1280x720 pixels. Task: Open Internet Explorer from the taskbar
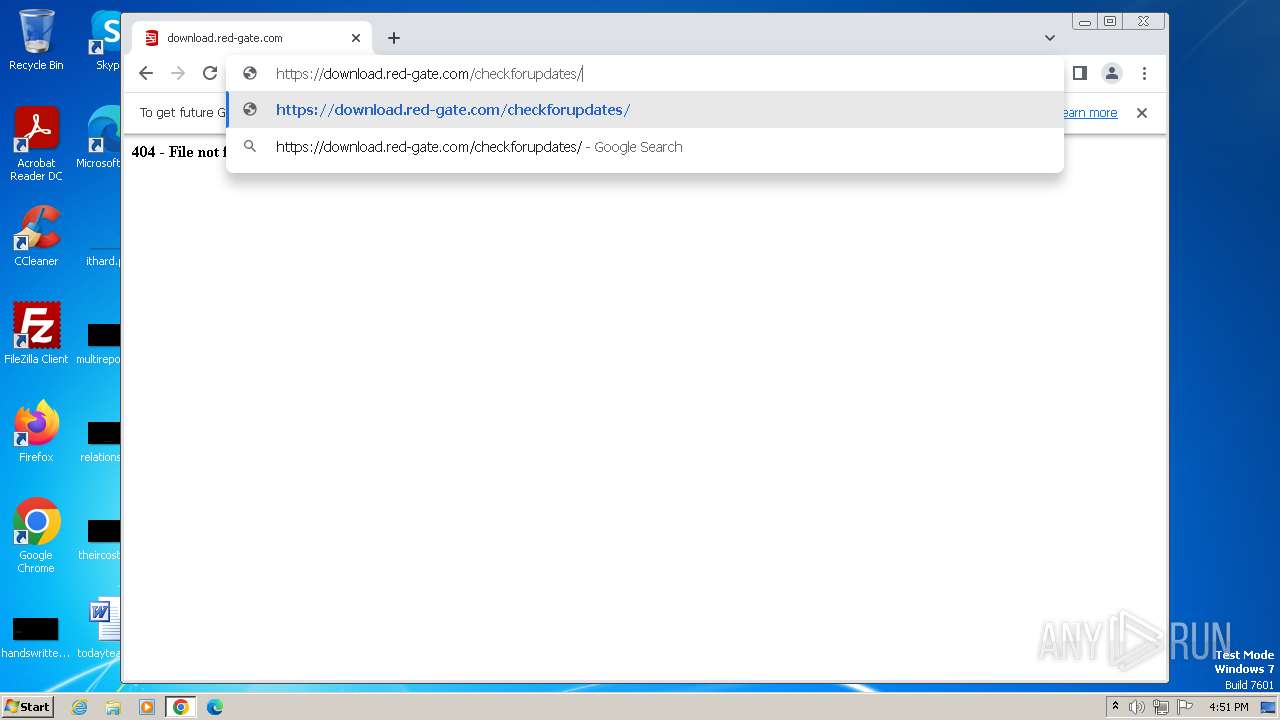79,707
